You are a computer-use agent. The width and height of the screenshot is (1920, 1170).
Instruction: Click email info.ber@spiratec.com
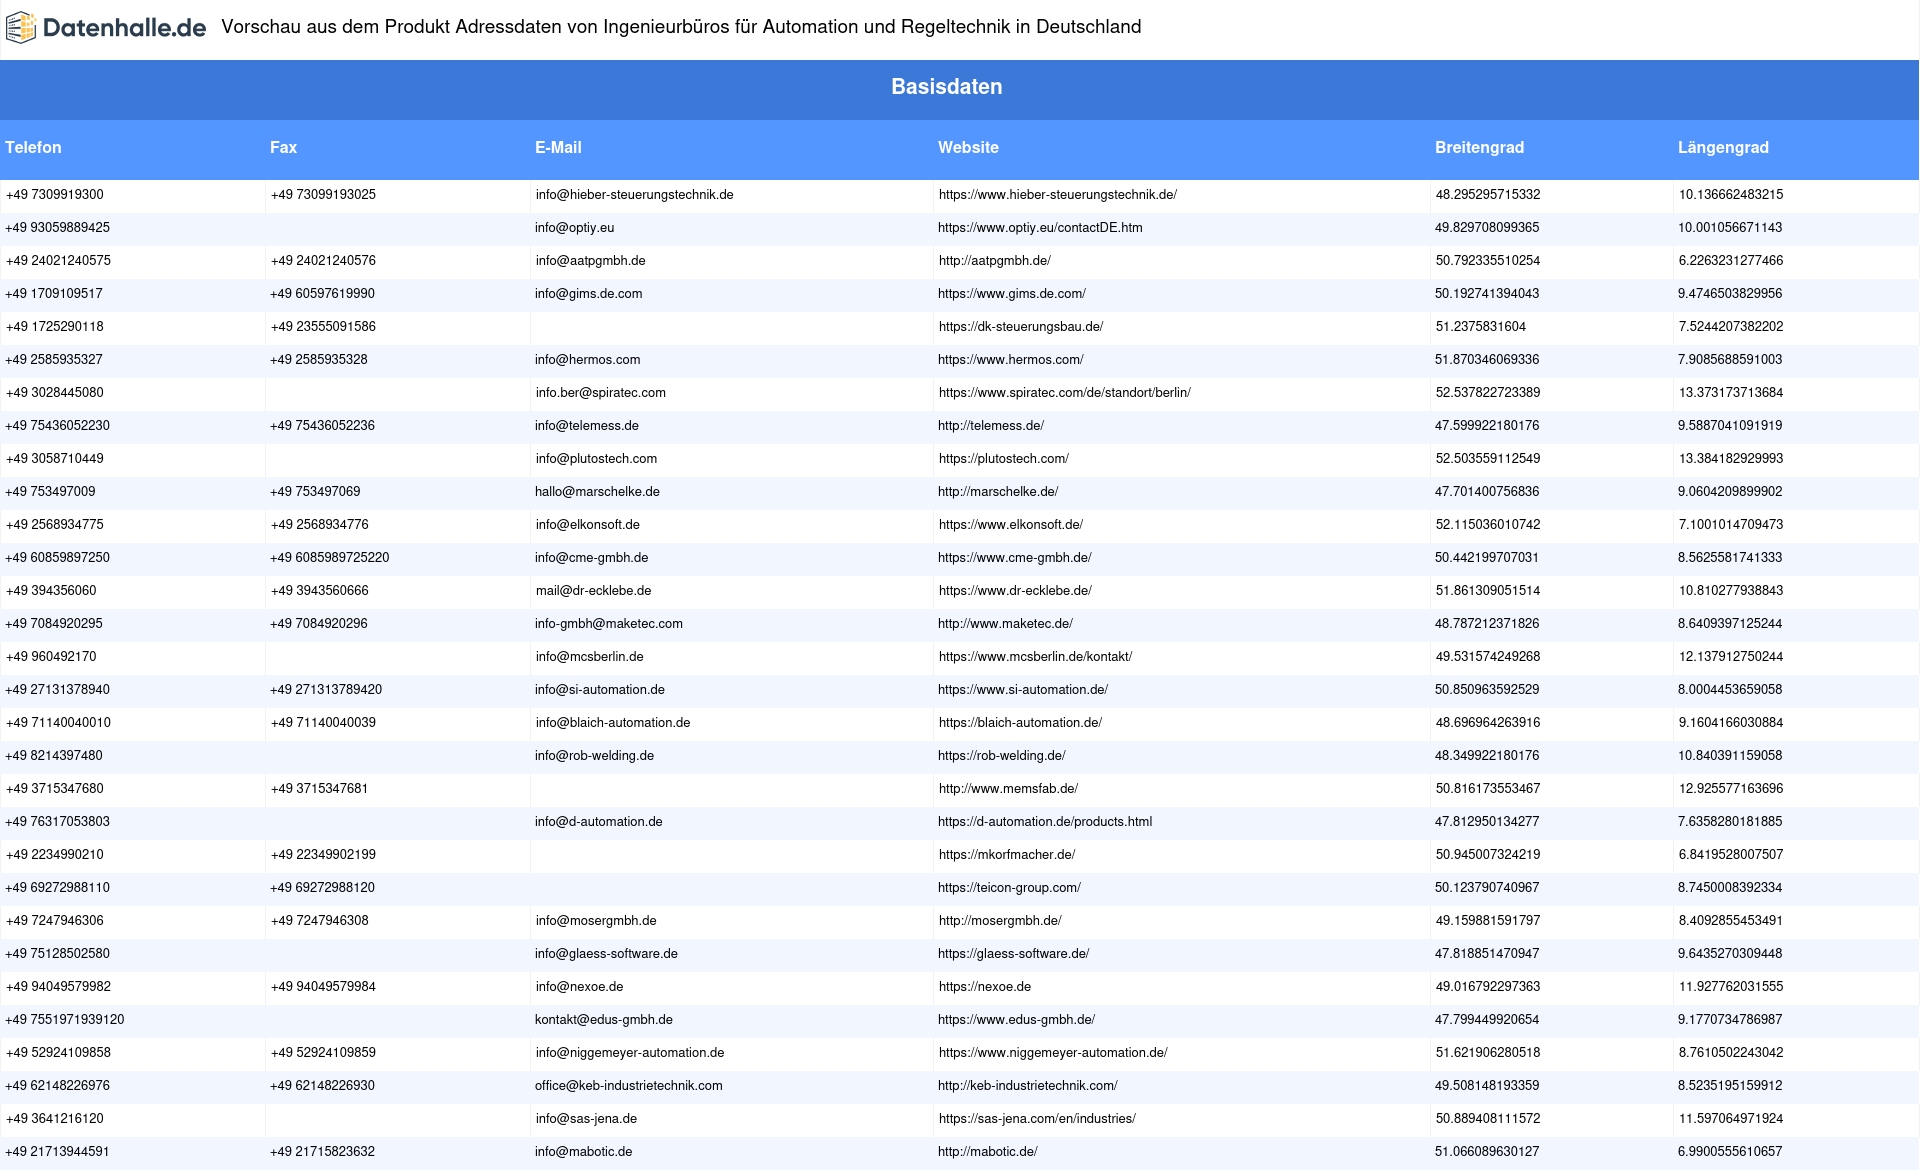pyautogui.click(x=600, y=393)
